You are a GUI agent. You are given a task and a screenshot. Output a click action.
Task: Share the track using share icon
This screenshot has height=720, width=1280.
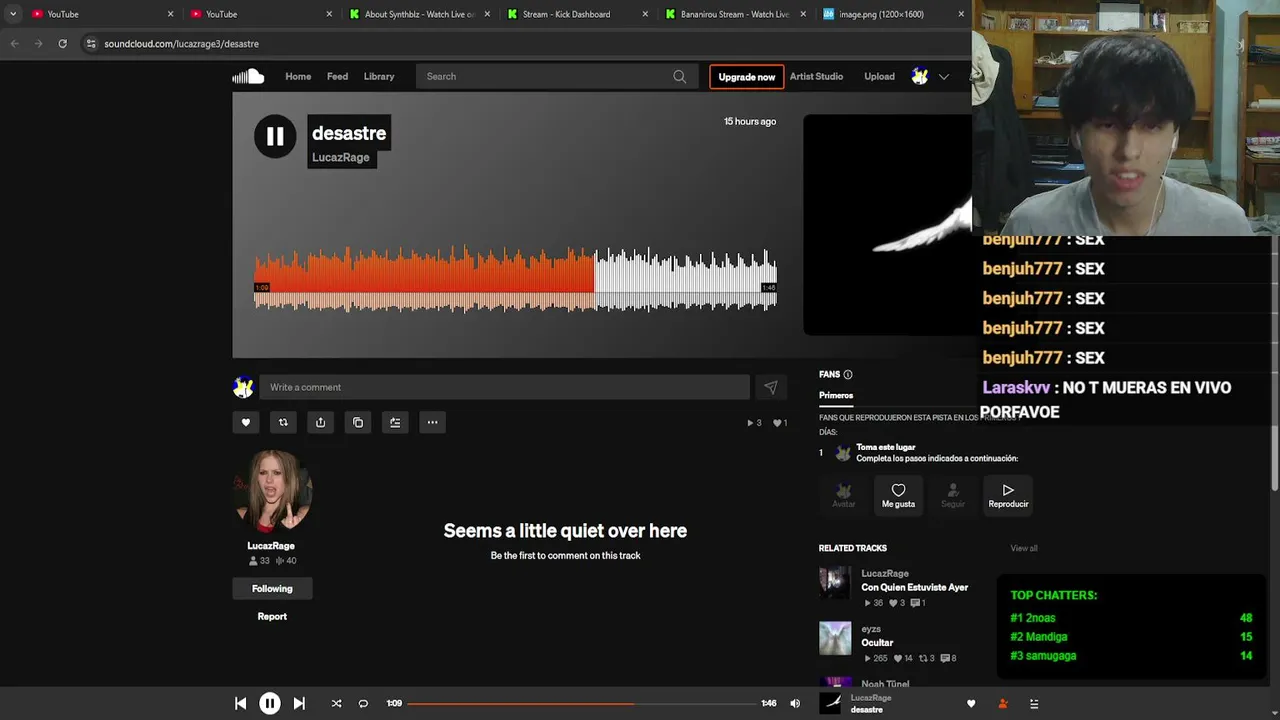click(x=320, y=422)
